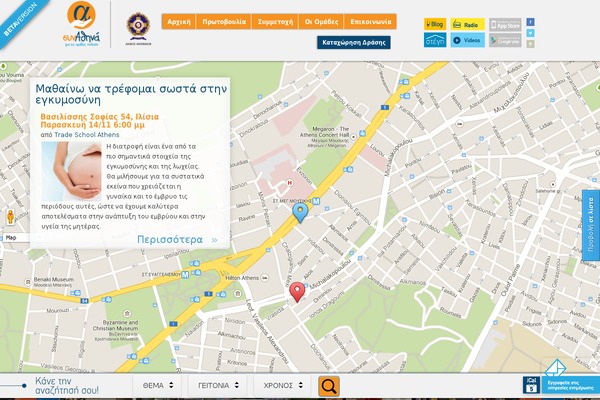Click the Byzantine and Christian Museum marker

pos(127,313)
